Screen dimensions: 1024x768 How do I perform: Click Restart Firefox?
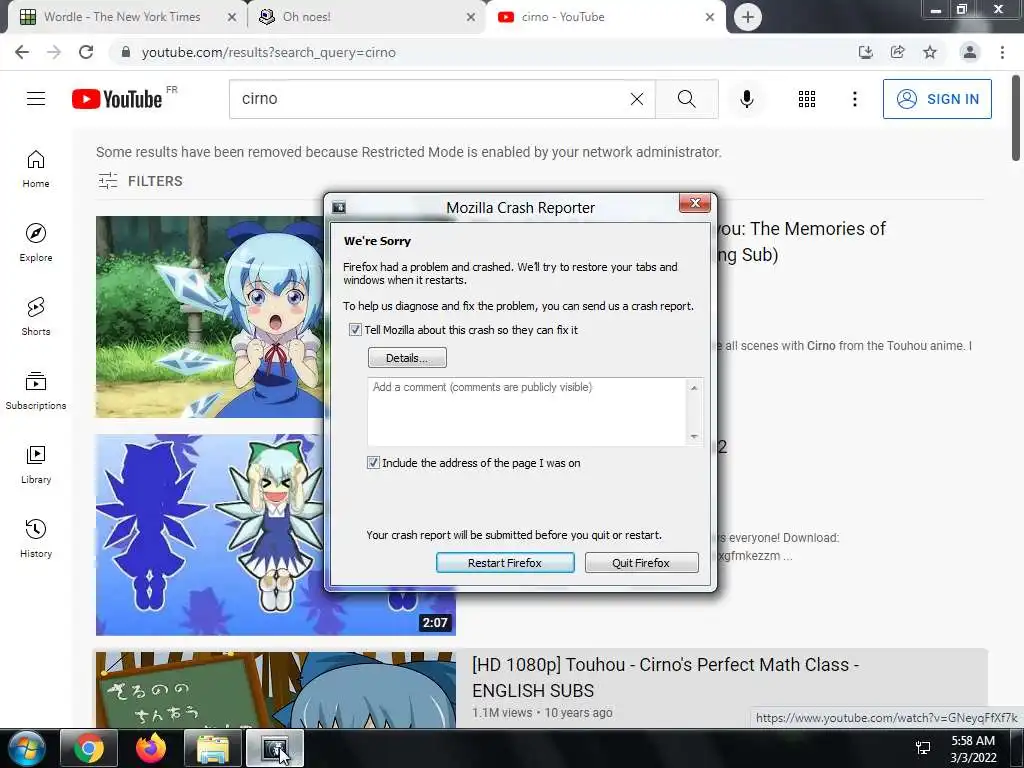click(x=505, y=563)
